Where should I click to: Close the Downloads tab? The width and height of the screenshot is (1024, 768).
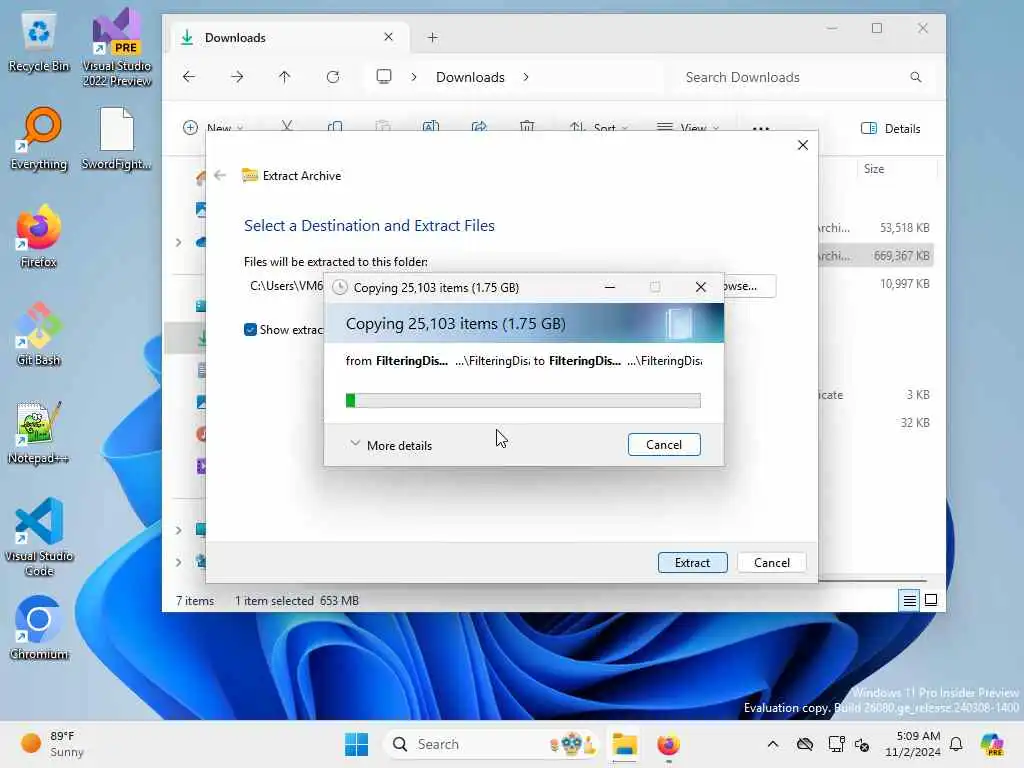389,37
